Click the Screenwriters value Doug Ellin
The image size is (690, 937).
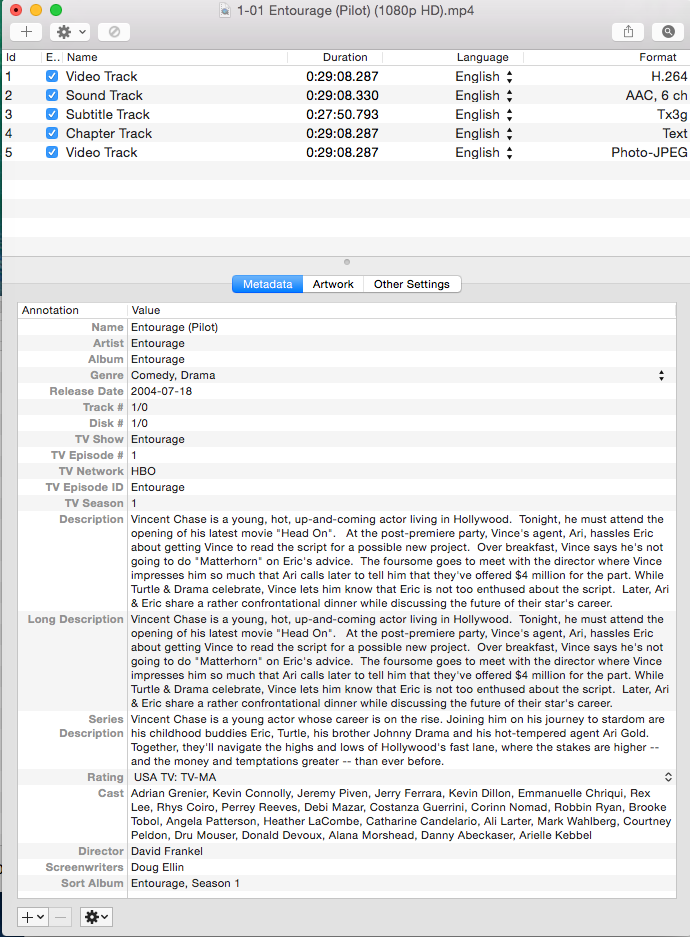[x=157, y=867]
